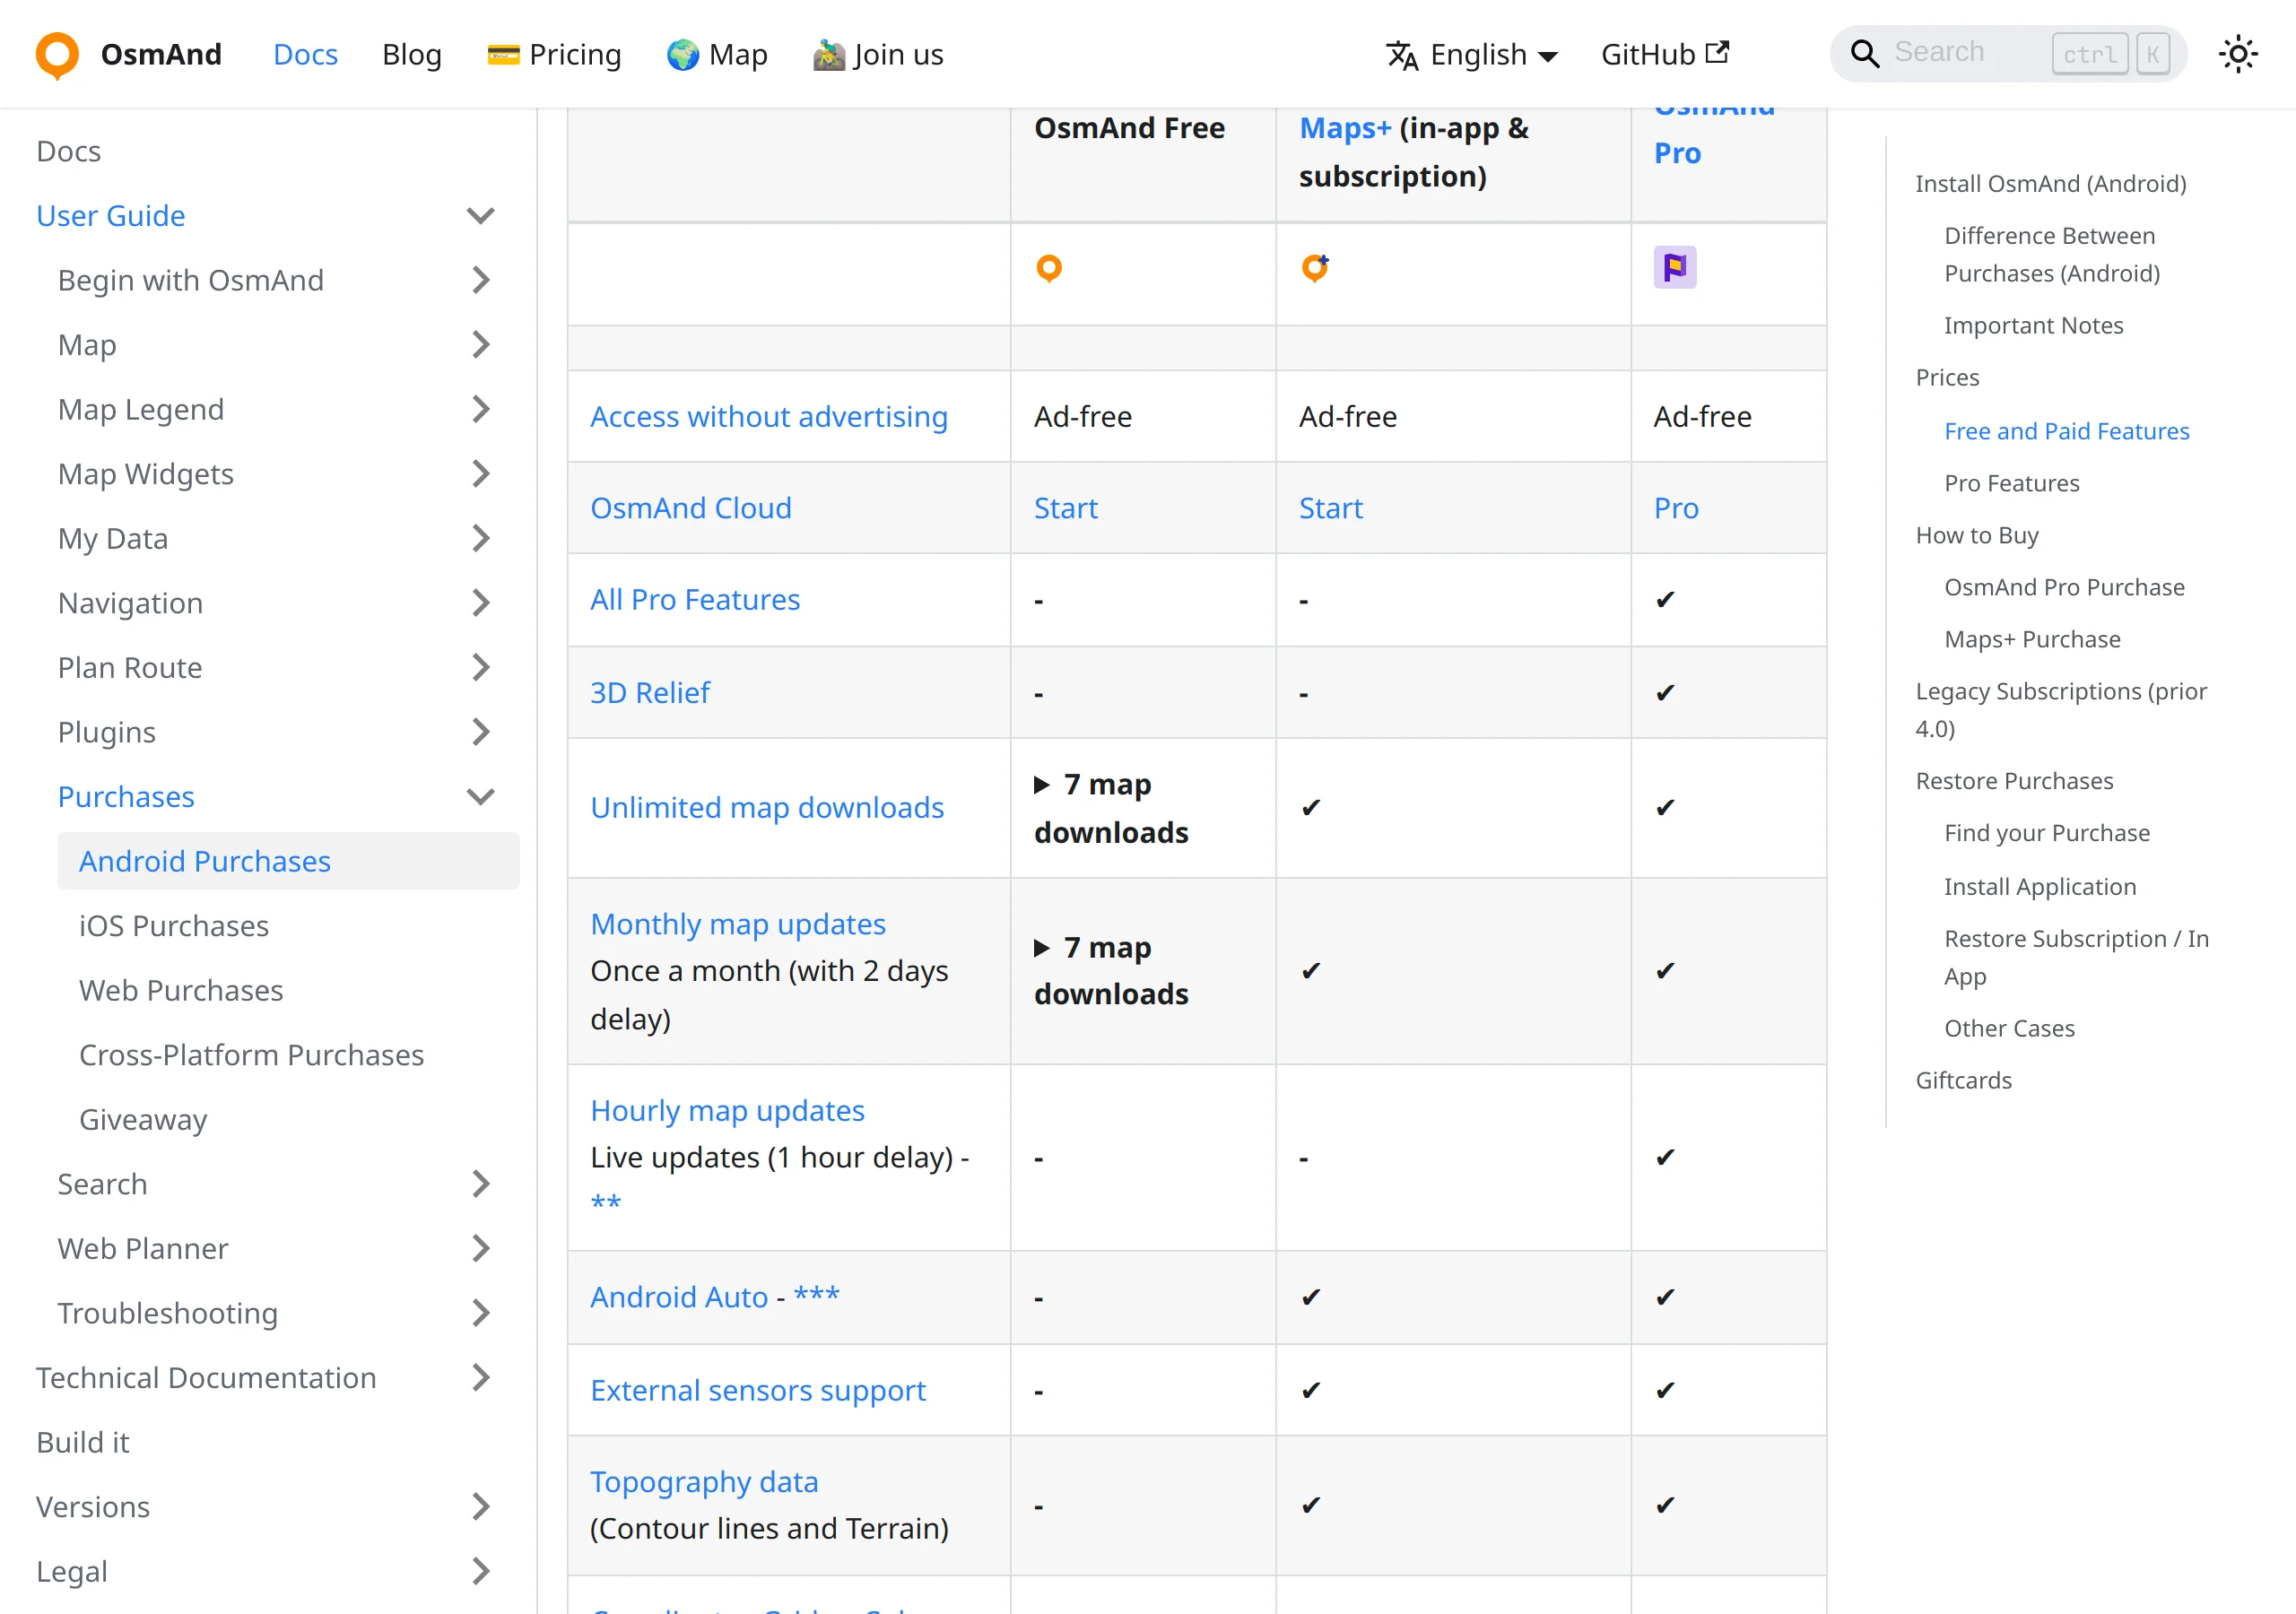Jump to Giftcards section
The image size is (2296, 1614).
click(x=1963, y=1080)
